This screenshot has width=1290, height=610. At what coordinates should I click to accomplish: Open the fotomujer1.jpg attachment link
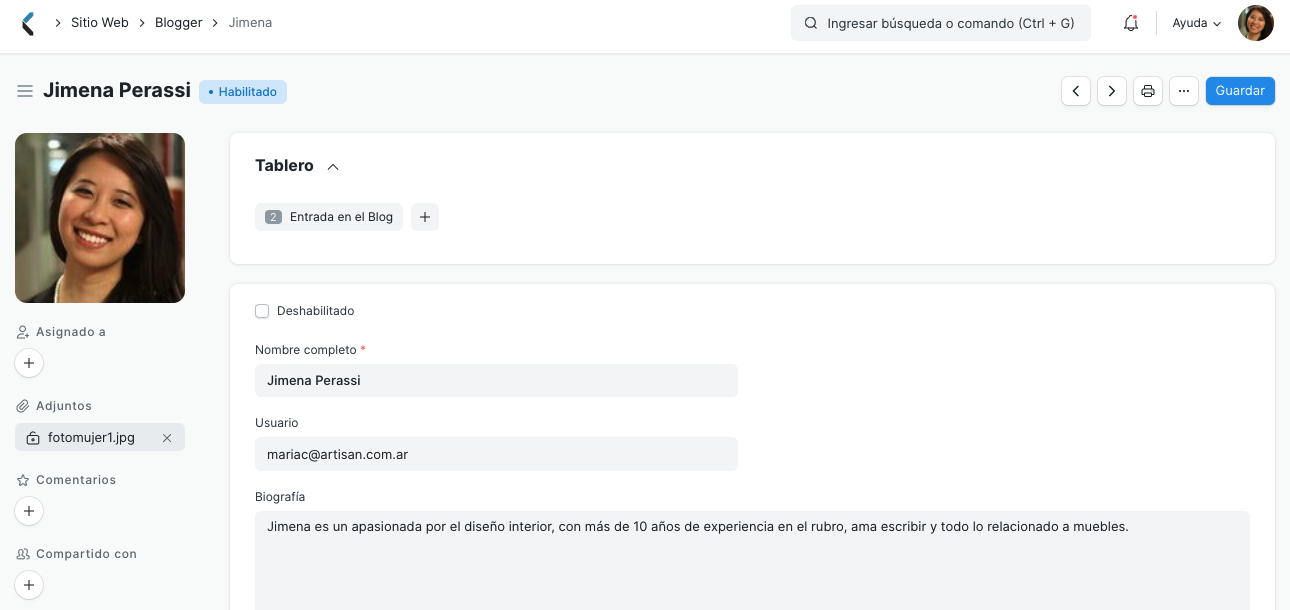click(91, 438)
